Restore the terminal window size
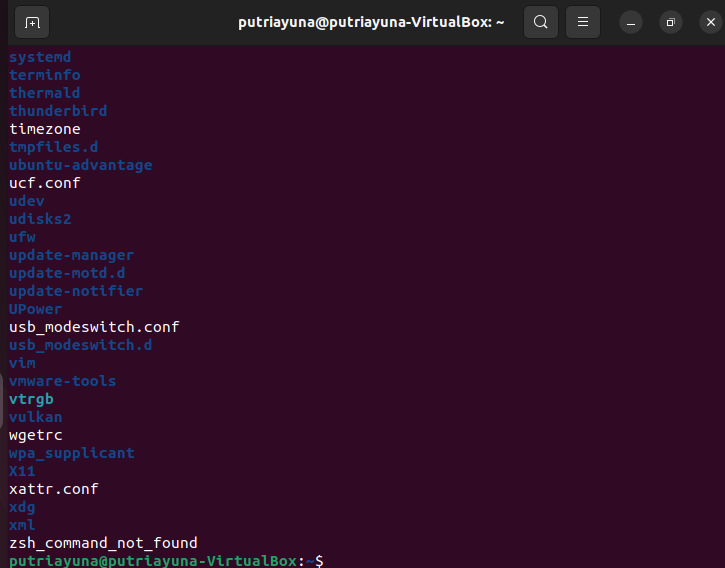Image resolution: width=725 pixels, height=568 pixels. pyautogui.click(x=670, y=22)
